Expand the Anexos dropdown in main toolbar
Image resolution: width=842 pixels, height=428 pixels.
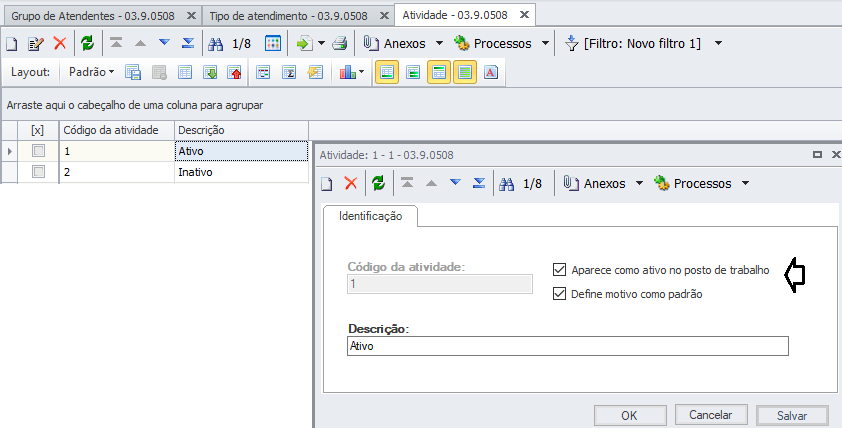(x=439, y=43)
